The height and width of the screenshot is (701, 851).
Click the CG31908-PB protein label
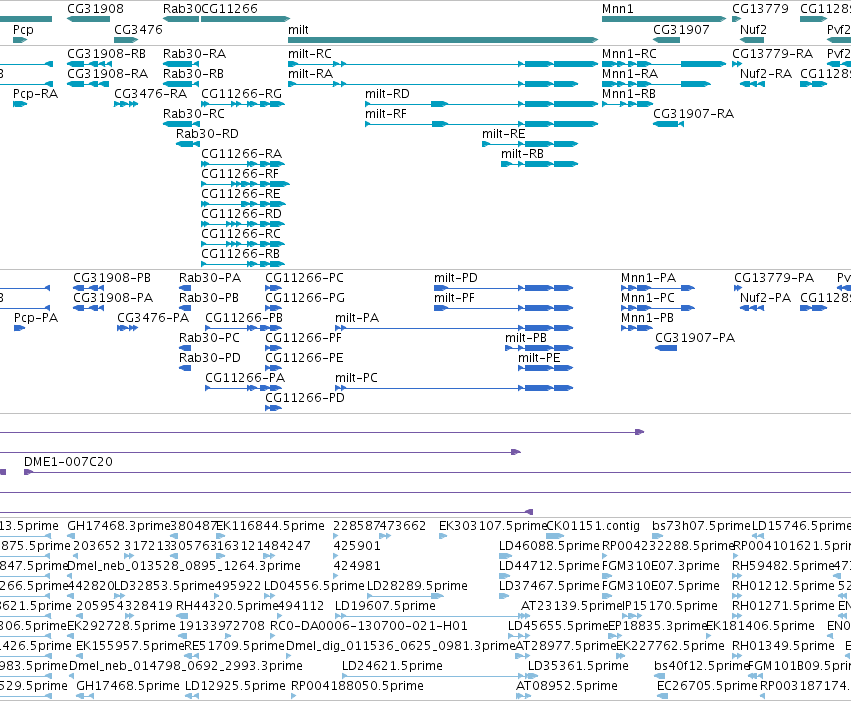coord(112,278)
